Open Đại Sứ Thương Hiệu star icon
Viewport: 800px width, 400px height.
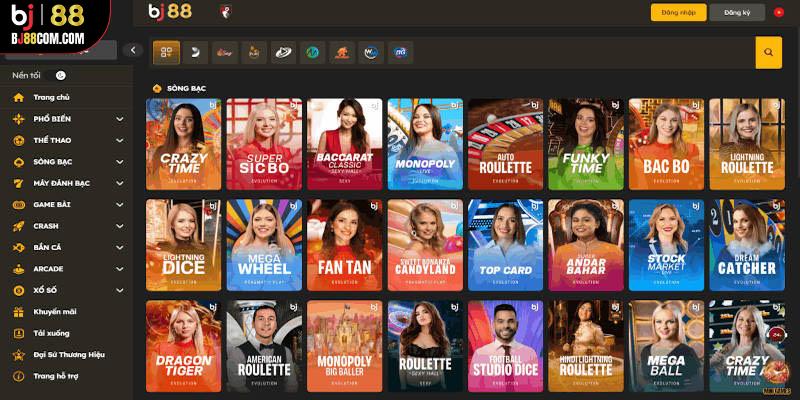pos(19,355)
